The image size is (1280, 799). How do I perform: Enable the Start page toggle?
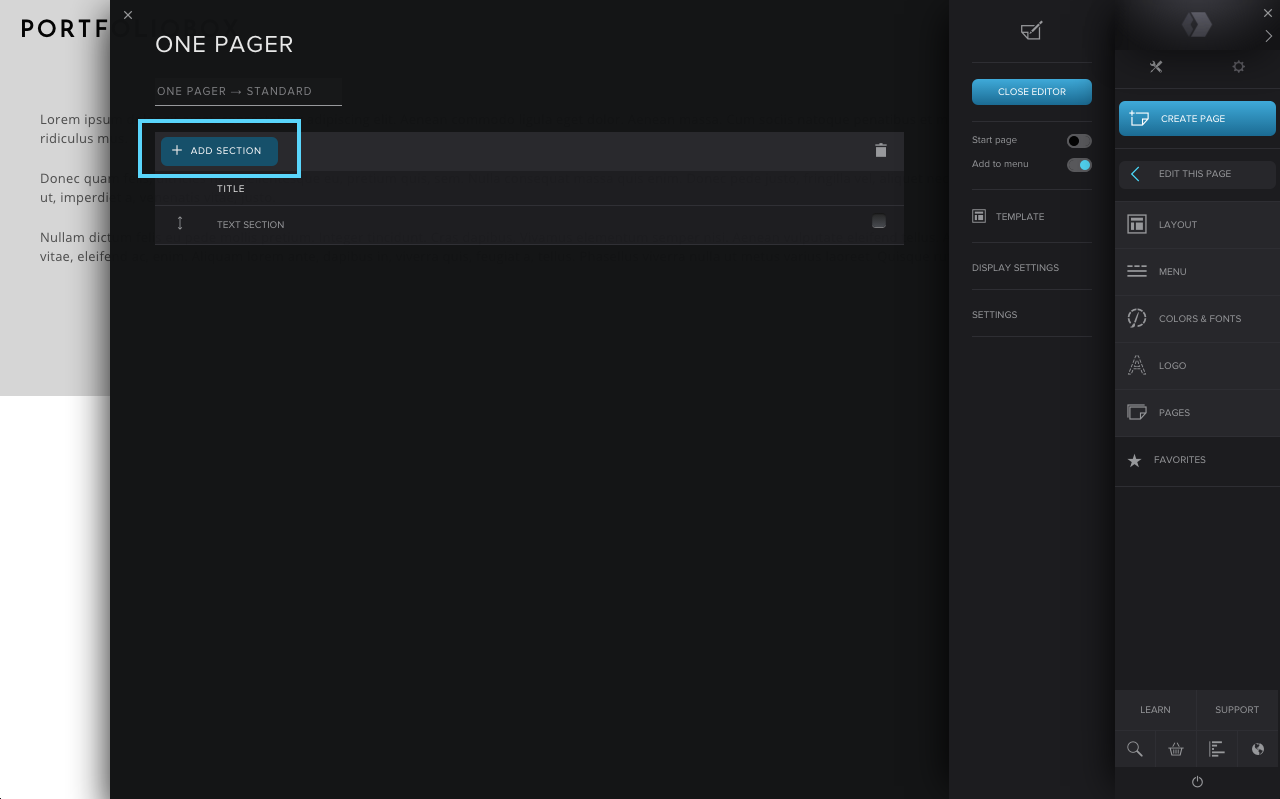pos(1079,141)
